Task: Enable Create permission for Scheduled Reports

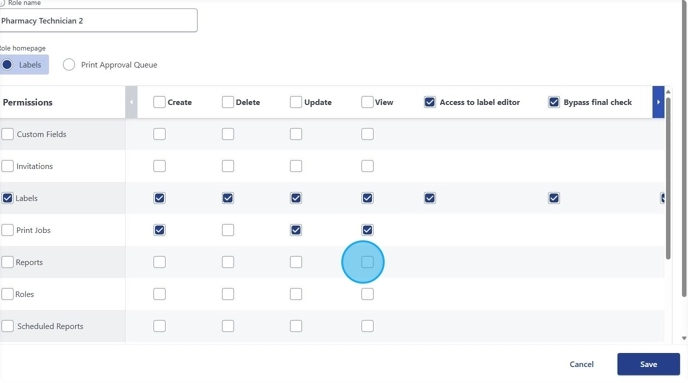Action: coord(159,326)
